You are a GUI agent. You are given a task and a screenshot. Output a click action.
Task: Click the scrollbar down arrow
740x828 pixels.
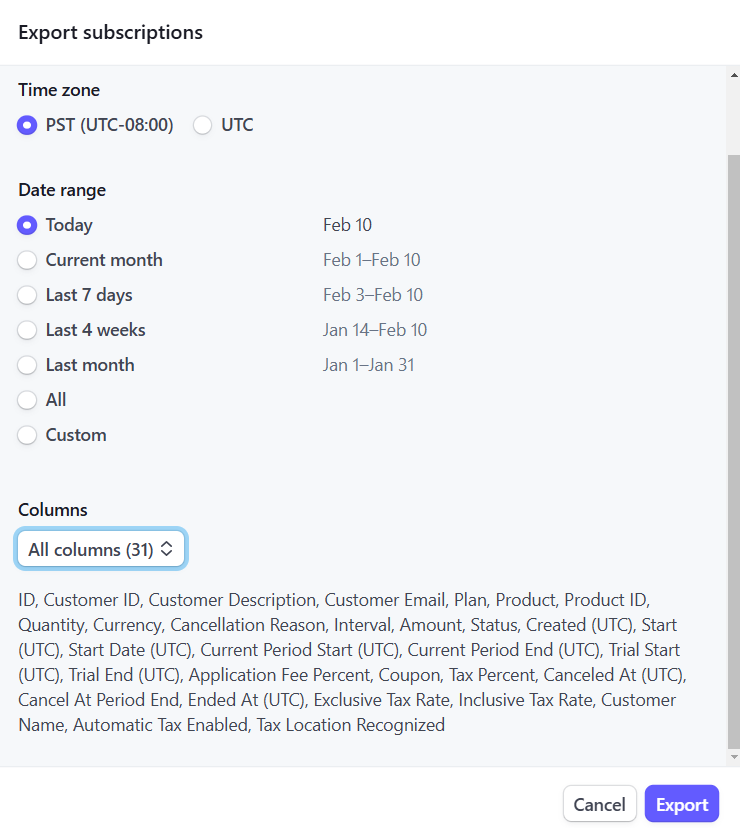(x=733, y=758)
